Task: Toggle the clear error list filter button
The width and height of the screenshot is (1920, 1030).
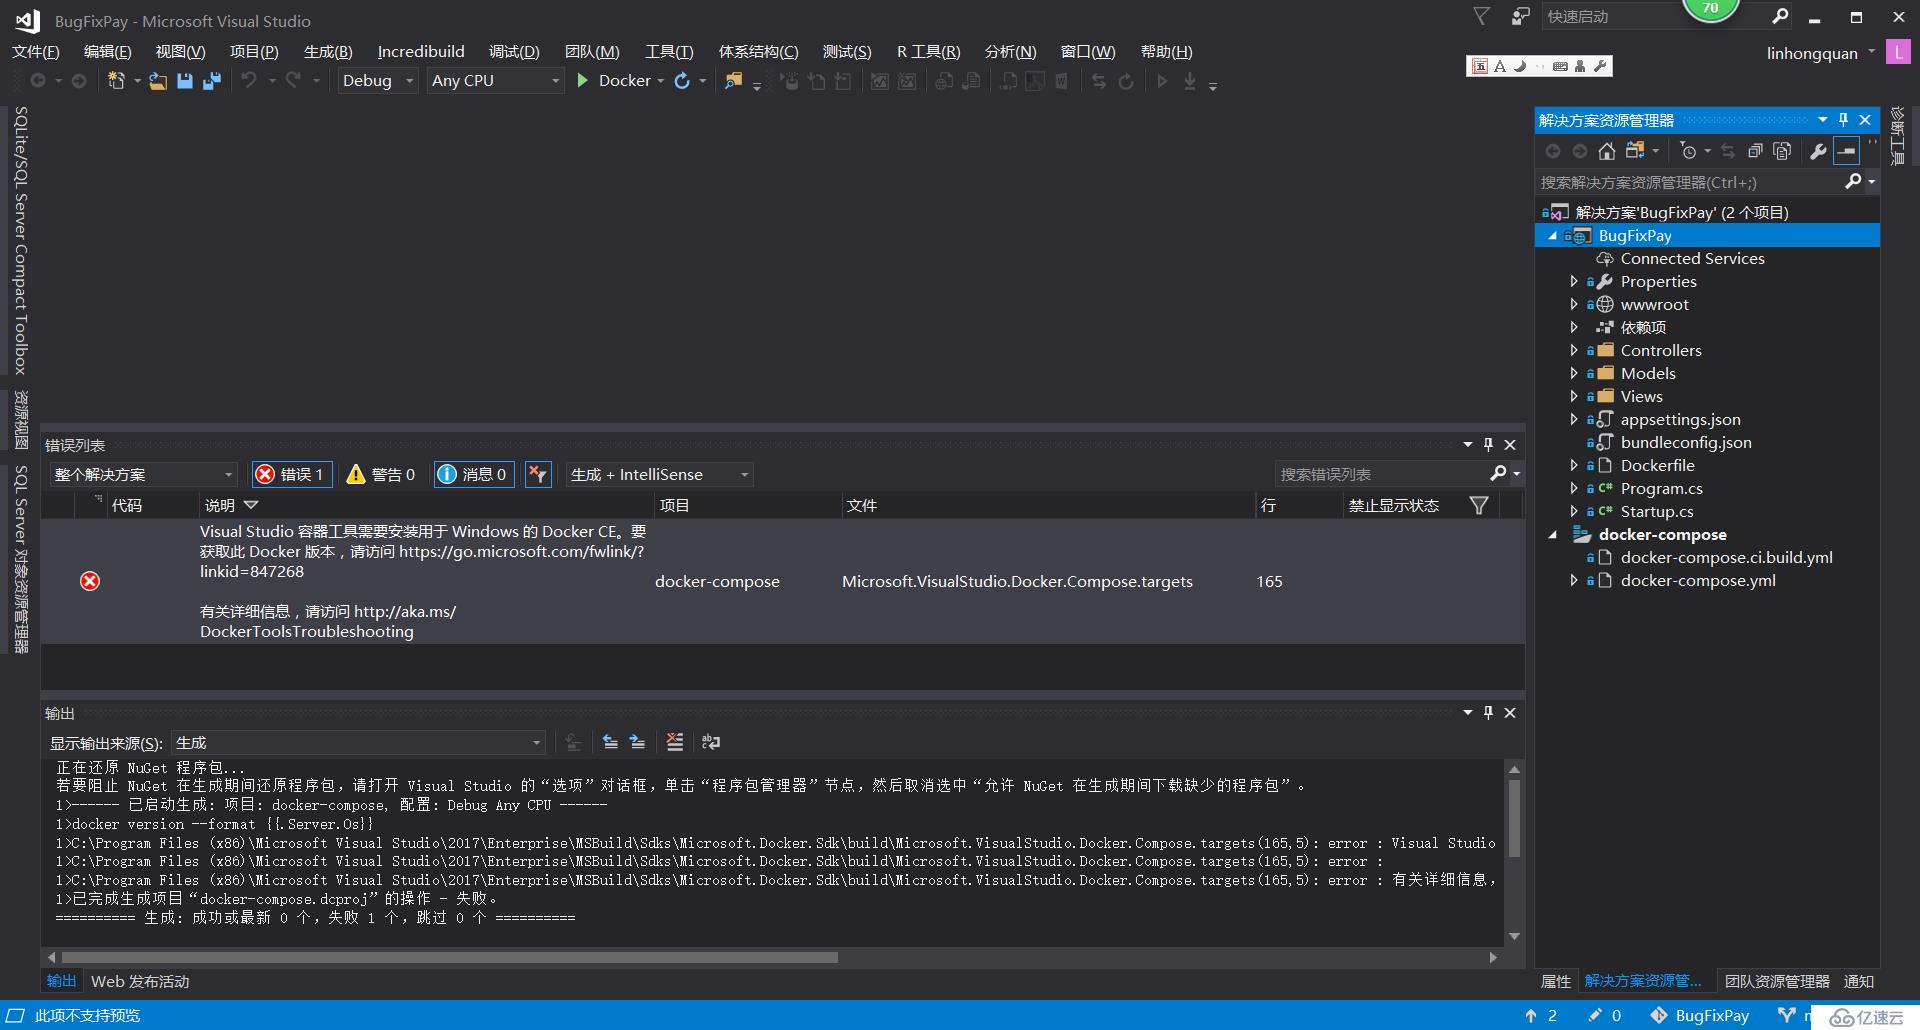Action: [538, 474]
